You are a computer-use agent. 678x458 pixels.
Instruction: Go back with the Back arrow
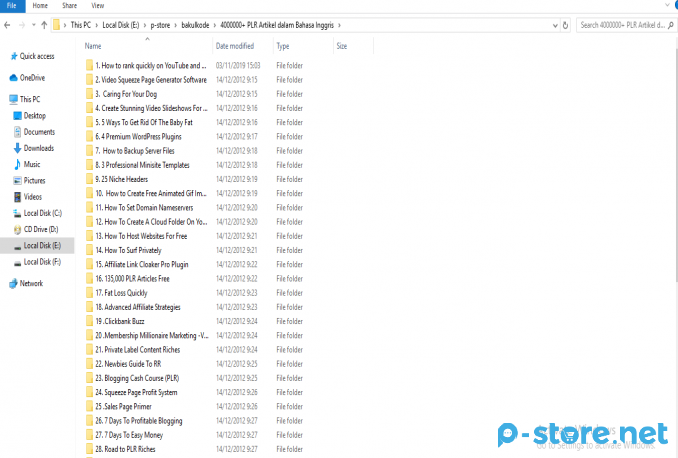(x=8, y=24)
